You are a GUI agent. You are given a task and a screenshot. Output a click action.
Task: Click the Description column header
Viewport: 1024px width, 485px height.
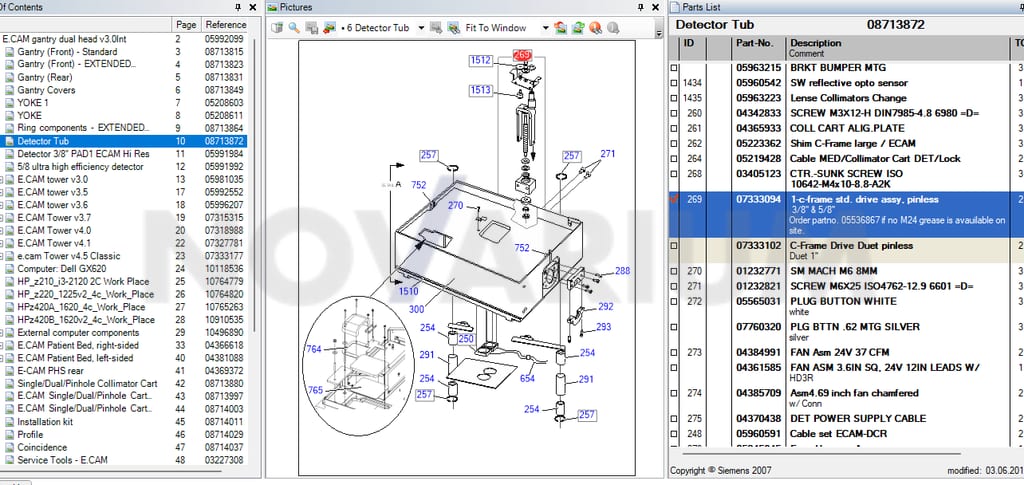point(897,48)
